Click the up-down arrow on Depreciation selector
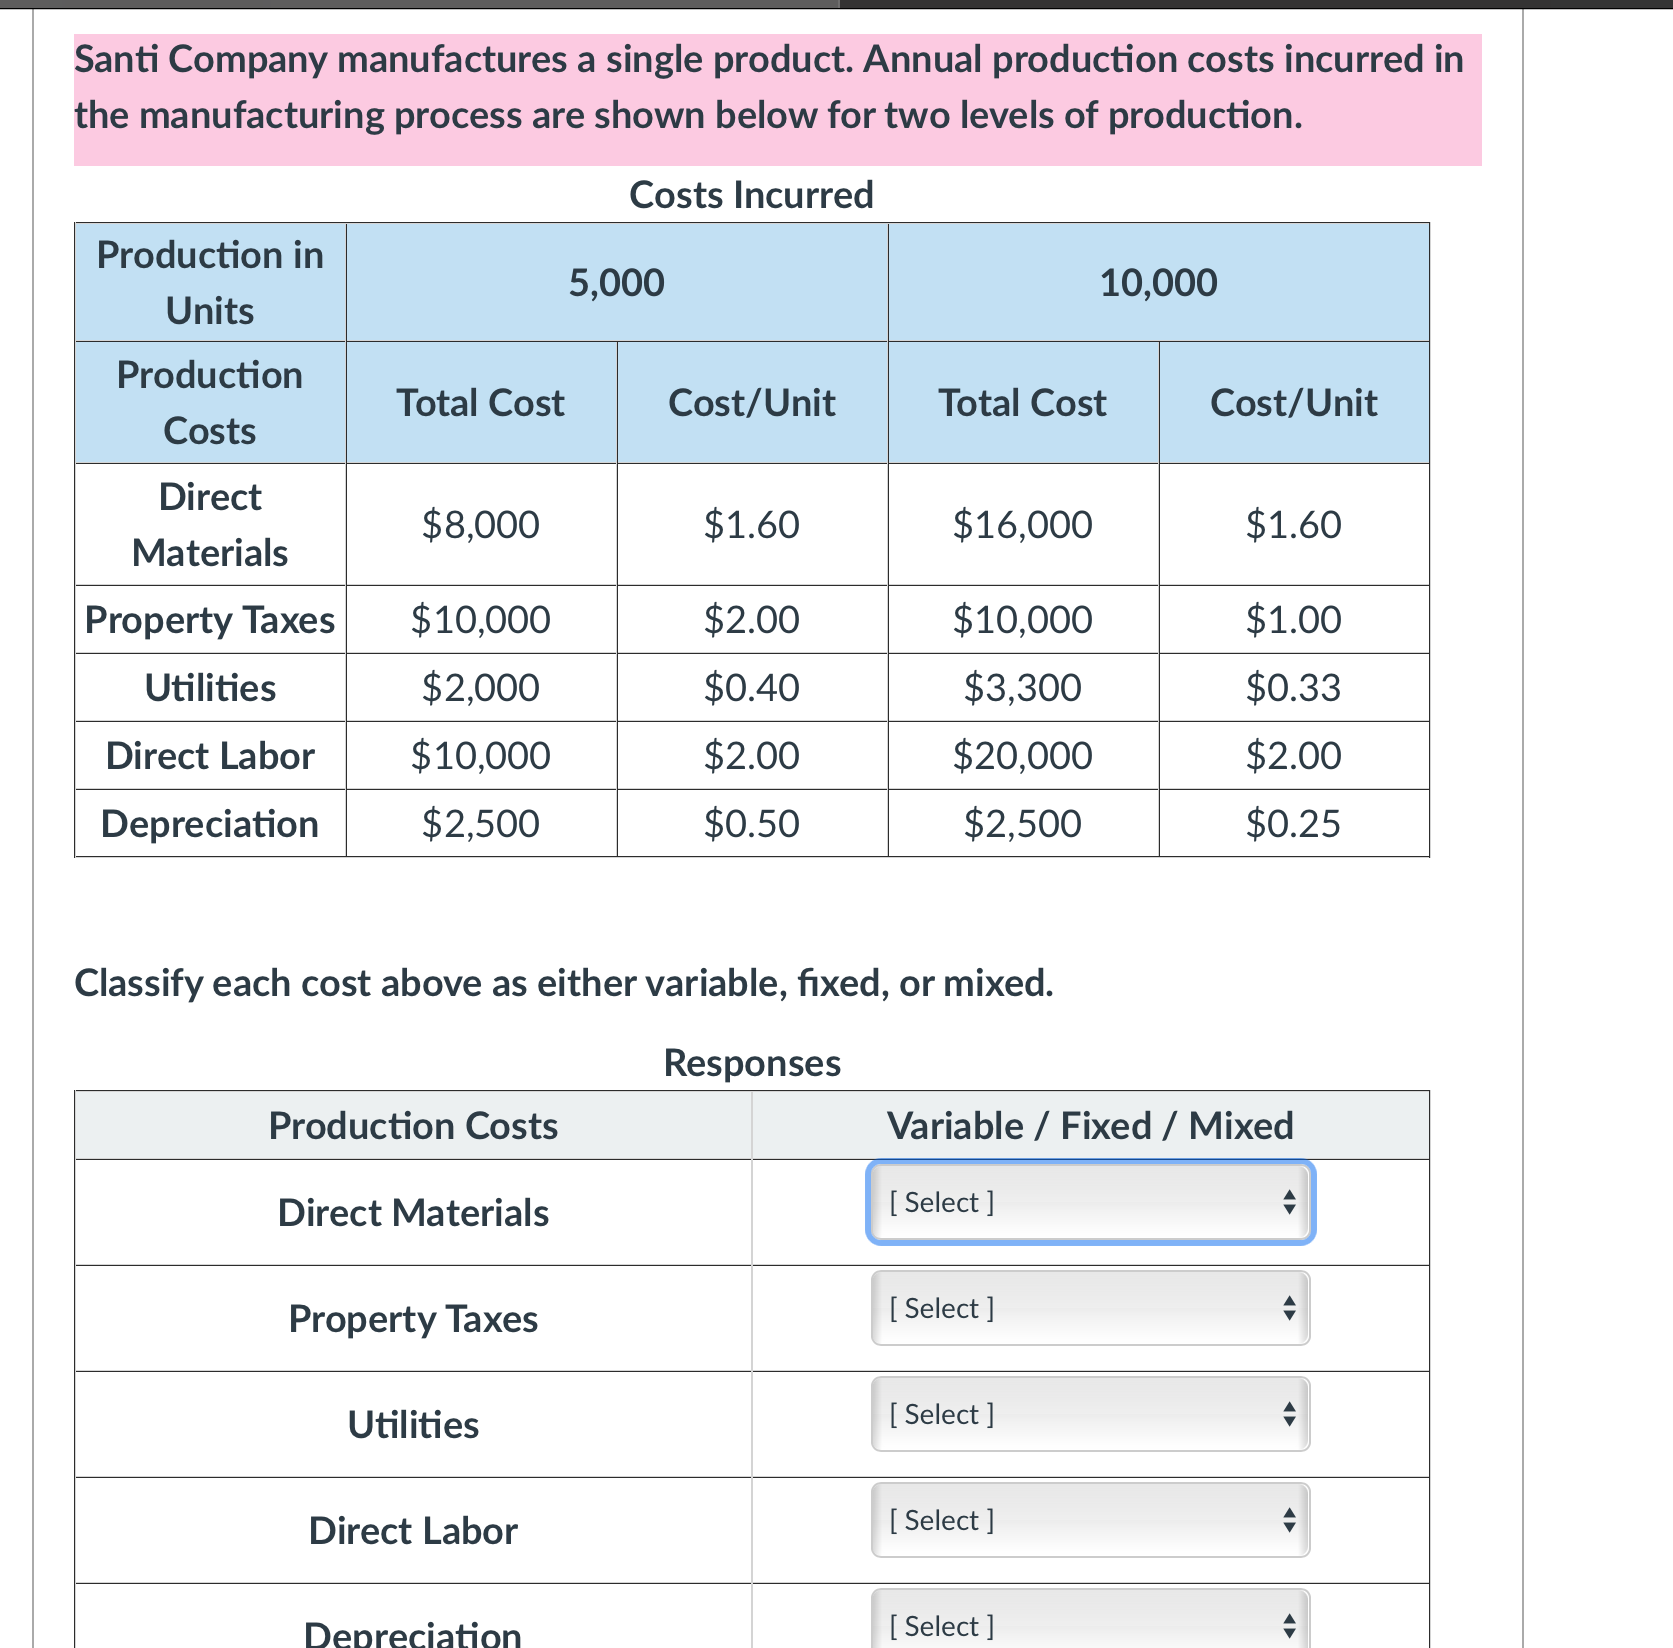The image size is (1673, 1648). coord(1289,1624)
